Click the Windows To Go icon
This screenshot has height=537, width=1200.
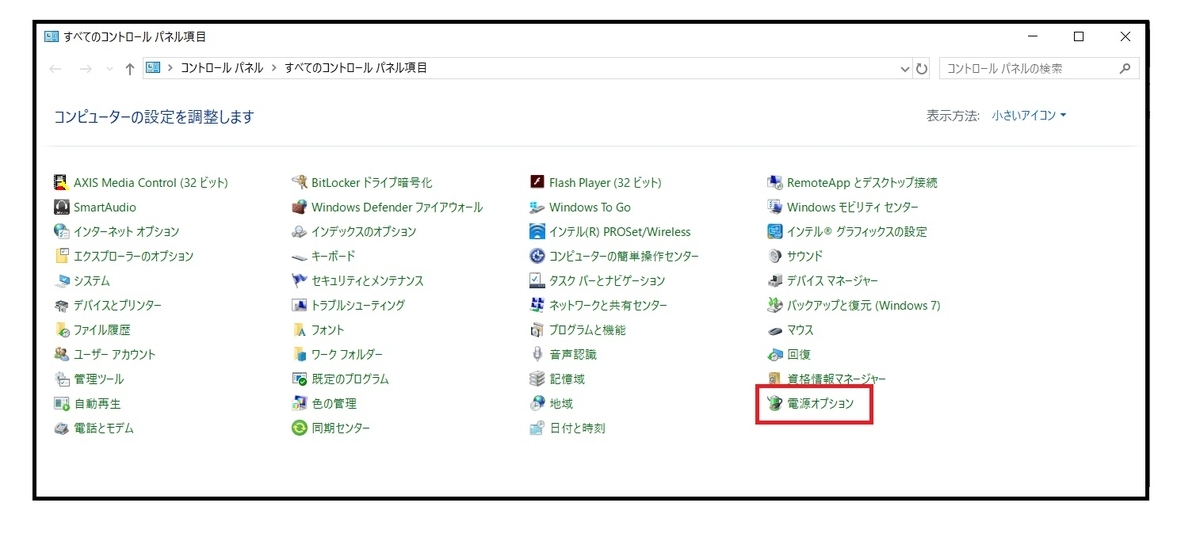click(x=537, y=207)
